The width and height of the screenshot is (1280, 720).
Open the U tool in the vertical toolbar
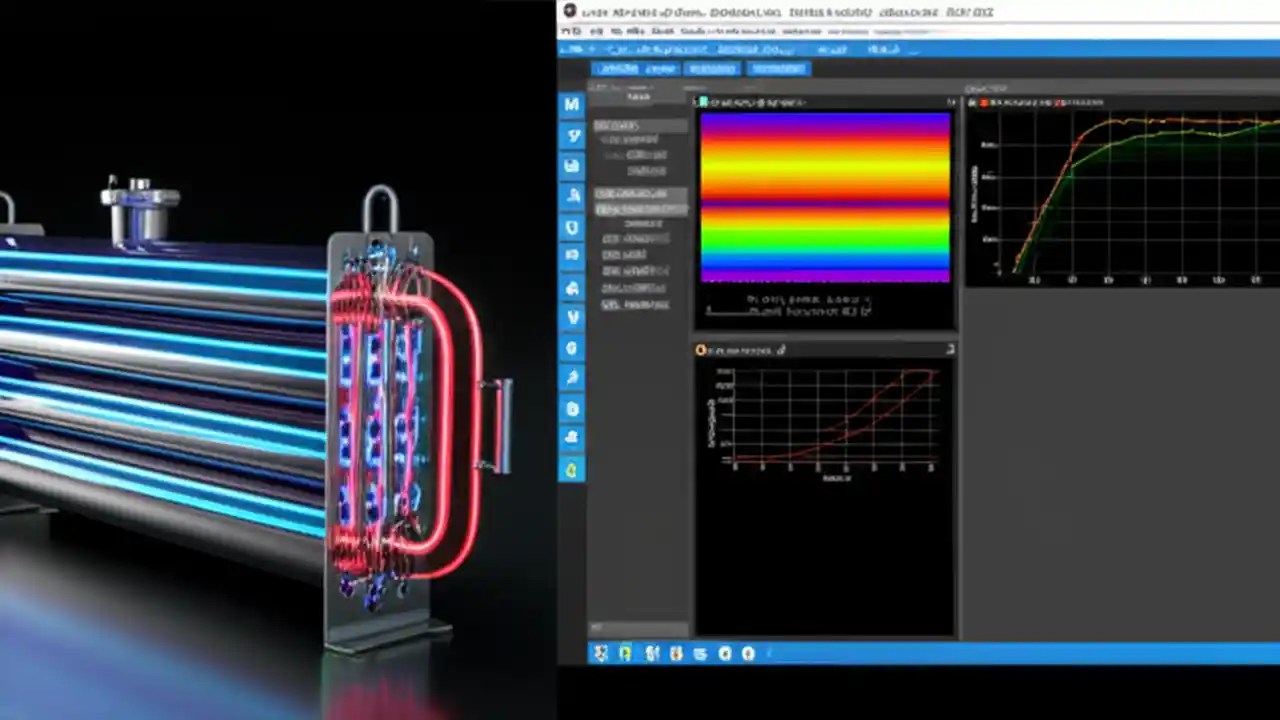(x=571, y=227)
